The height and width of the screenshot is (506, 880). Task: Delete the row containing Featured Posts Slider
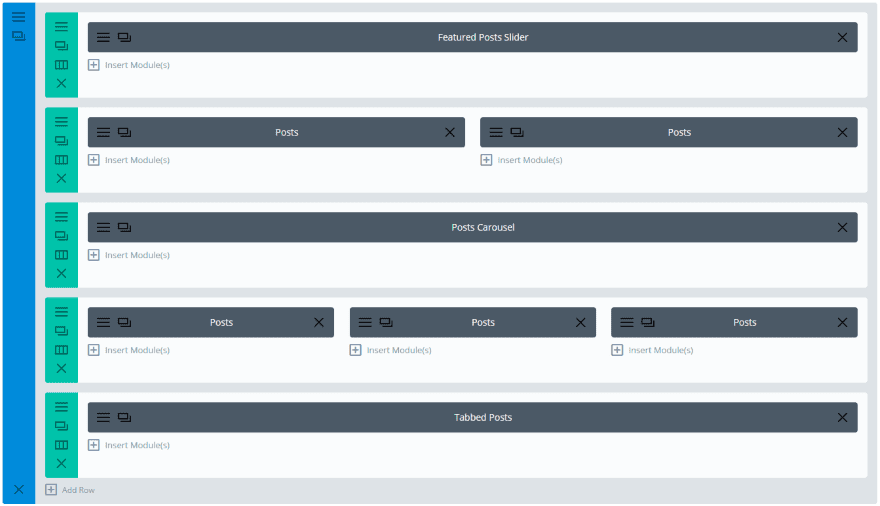[61, 83]
